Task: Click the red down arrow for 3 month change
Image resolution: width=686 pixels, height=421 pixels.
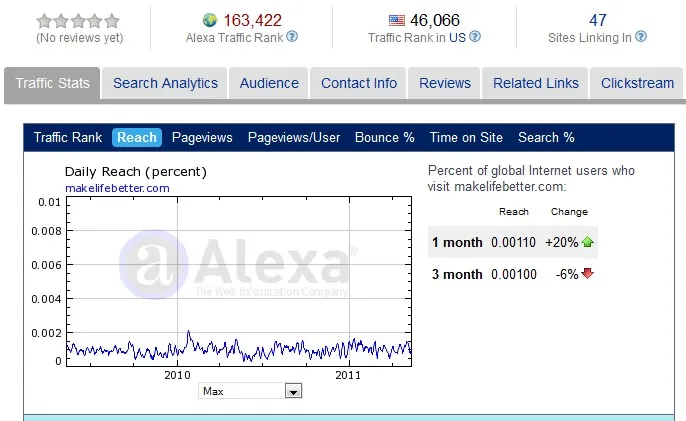Action: (x=588, y=274)
